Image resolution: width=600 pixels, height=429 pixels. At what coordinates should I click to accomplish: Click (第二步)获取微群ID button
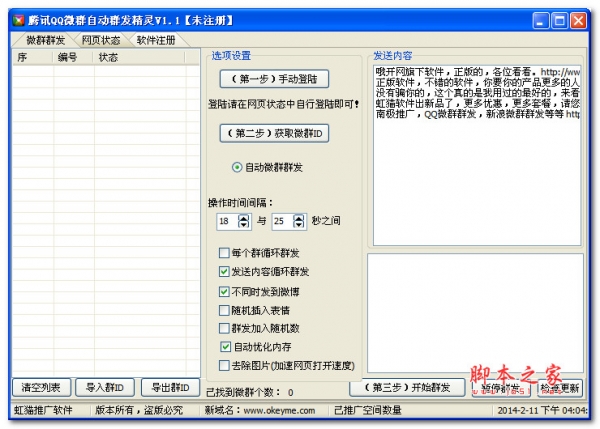274,133
